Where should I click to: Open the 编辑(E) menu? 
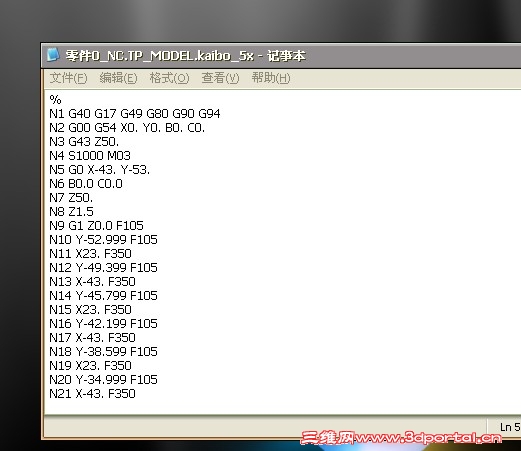click(x=118, y=78)
